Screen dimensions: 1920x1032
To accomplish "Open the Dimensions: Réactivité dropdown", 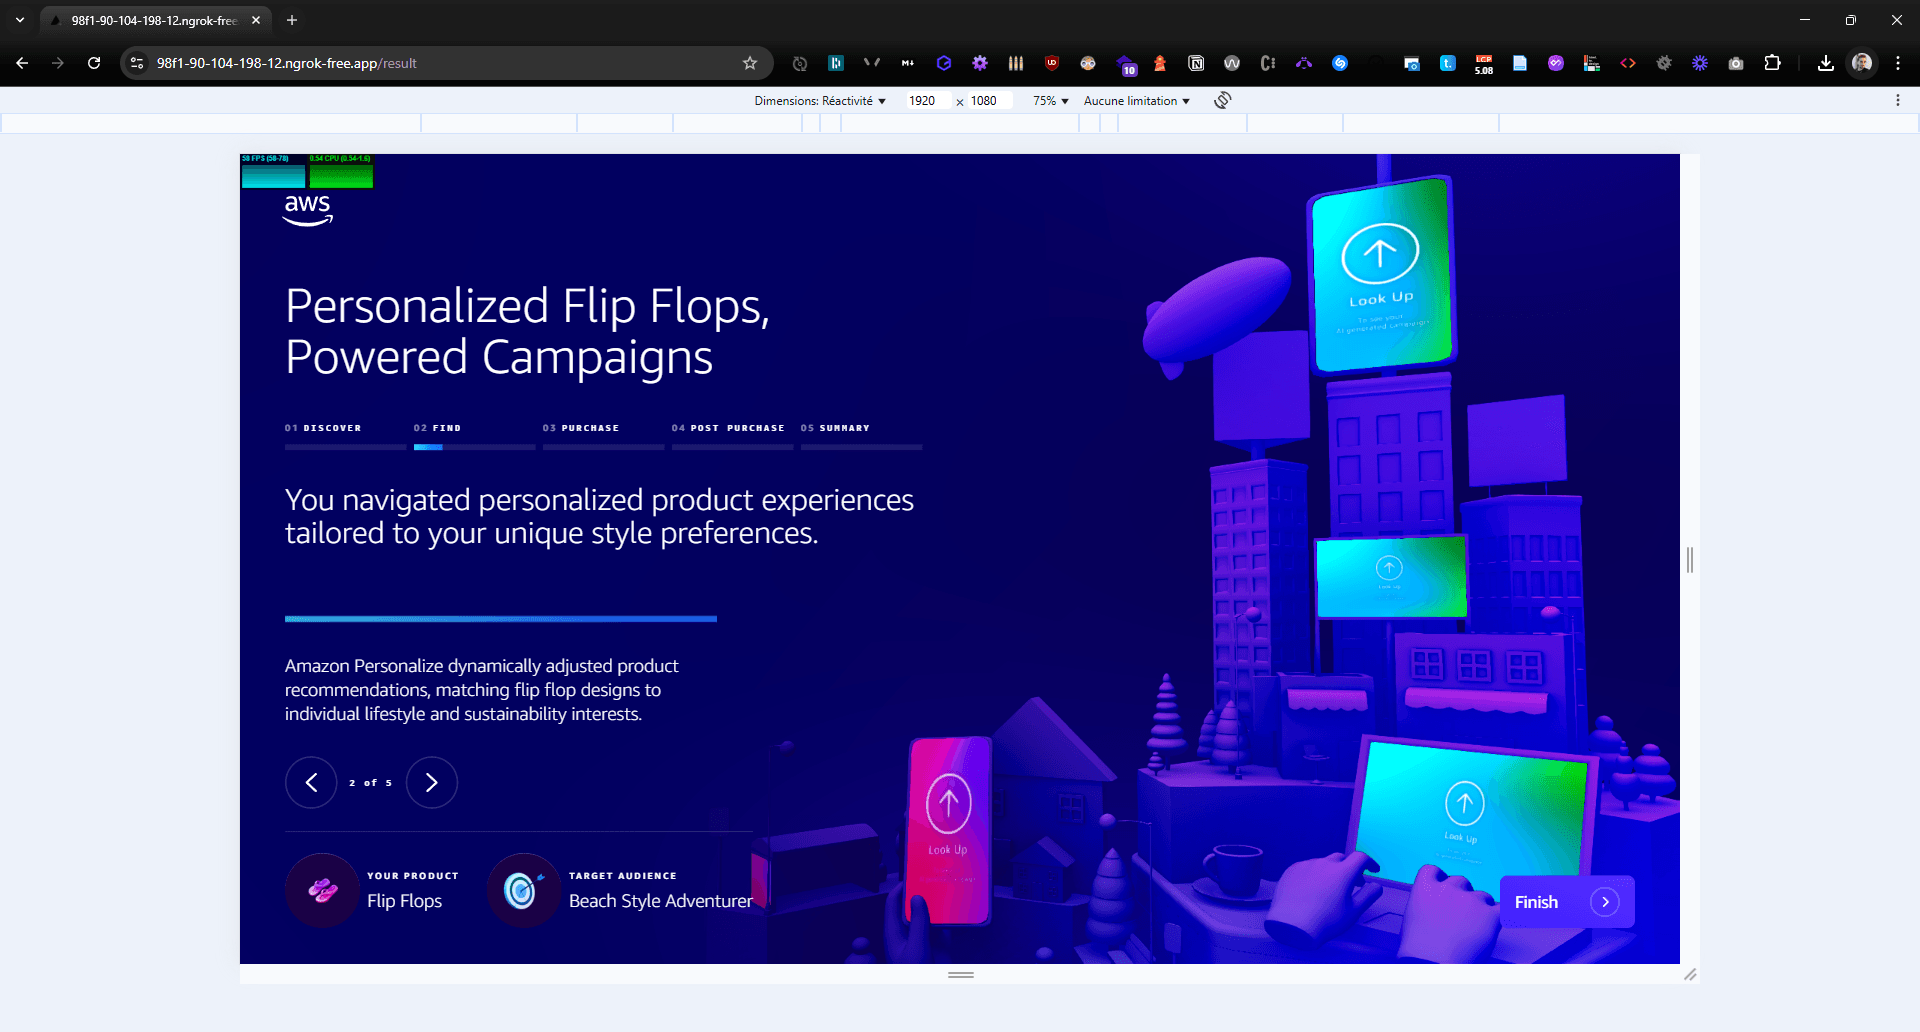I will [x=819, y=101].
